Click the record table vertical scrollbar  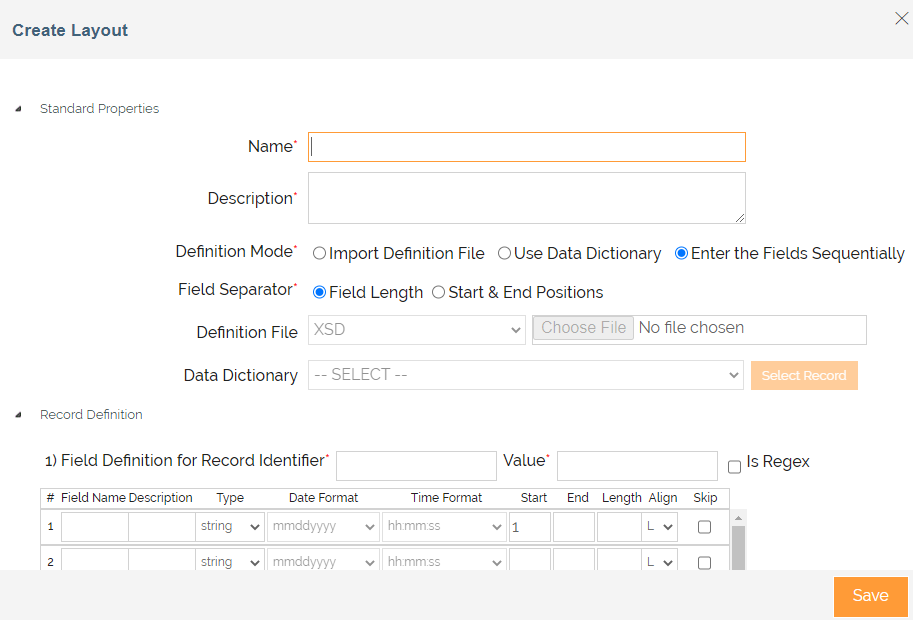point(738,545)
